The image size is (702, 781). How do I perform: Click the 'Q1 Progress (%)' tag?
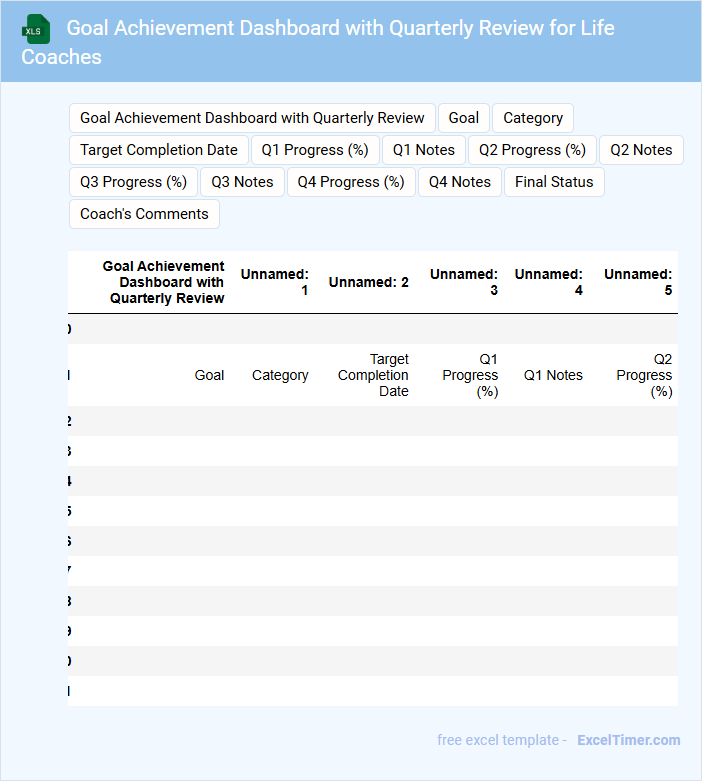coord(315,150)
